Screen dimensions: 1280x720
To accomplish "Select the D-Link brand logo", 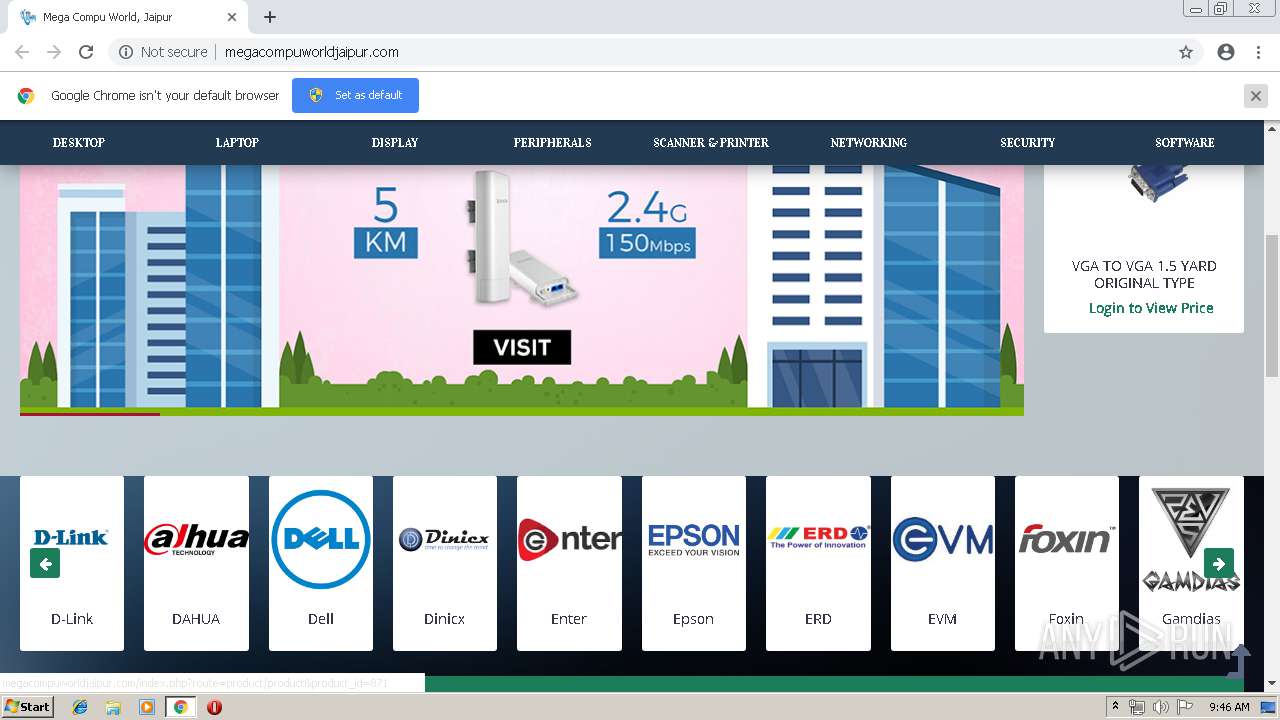I will (x=72, y=538).
